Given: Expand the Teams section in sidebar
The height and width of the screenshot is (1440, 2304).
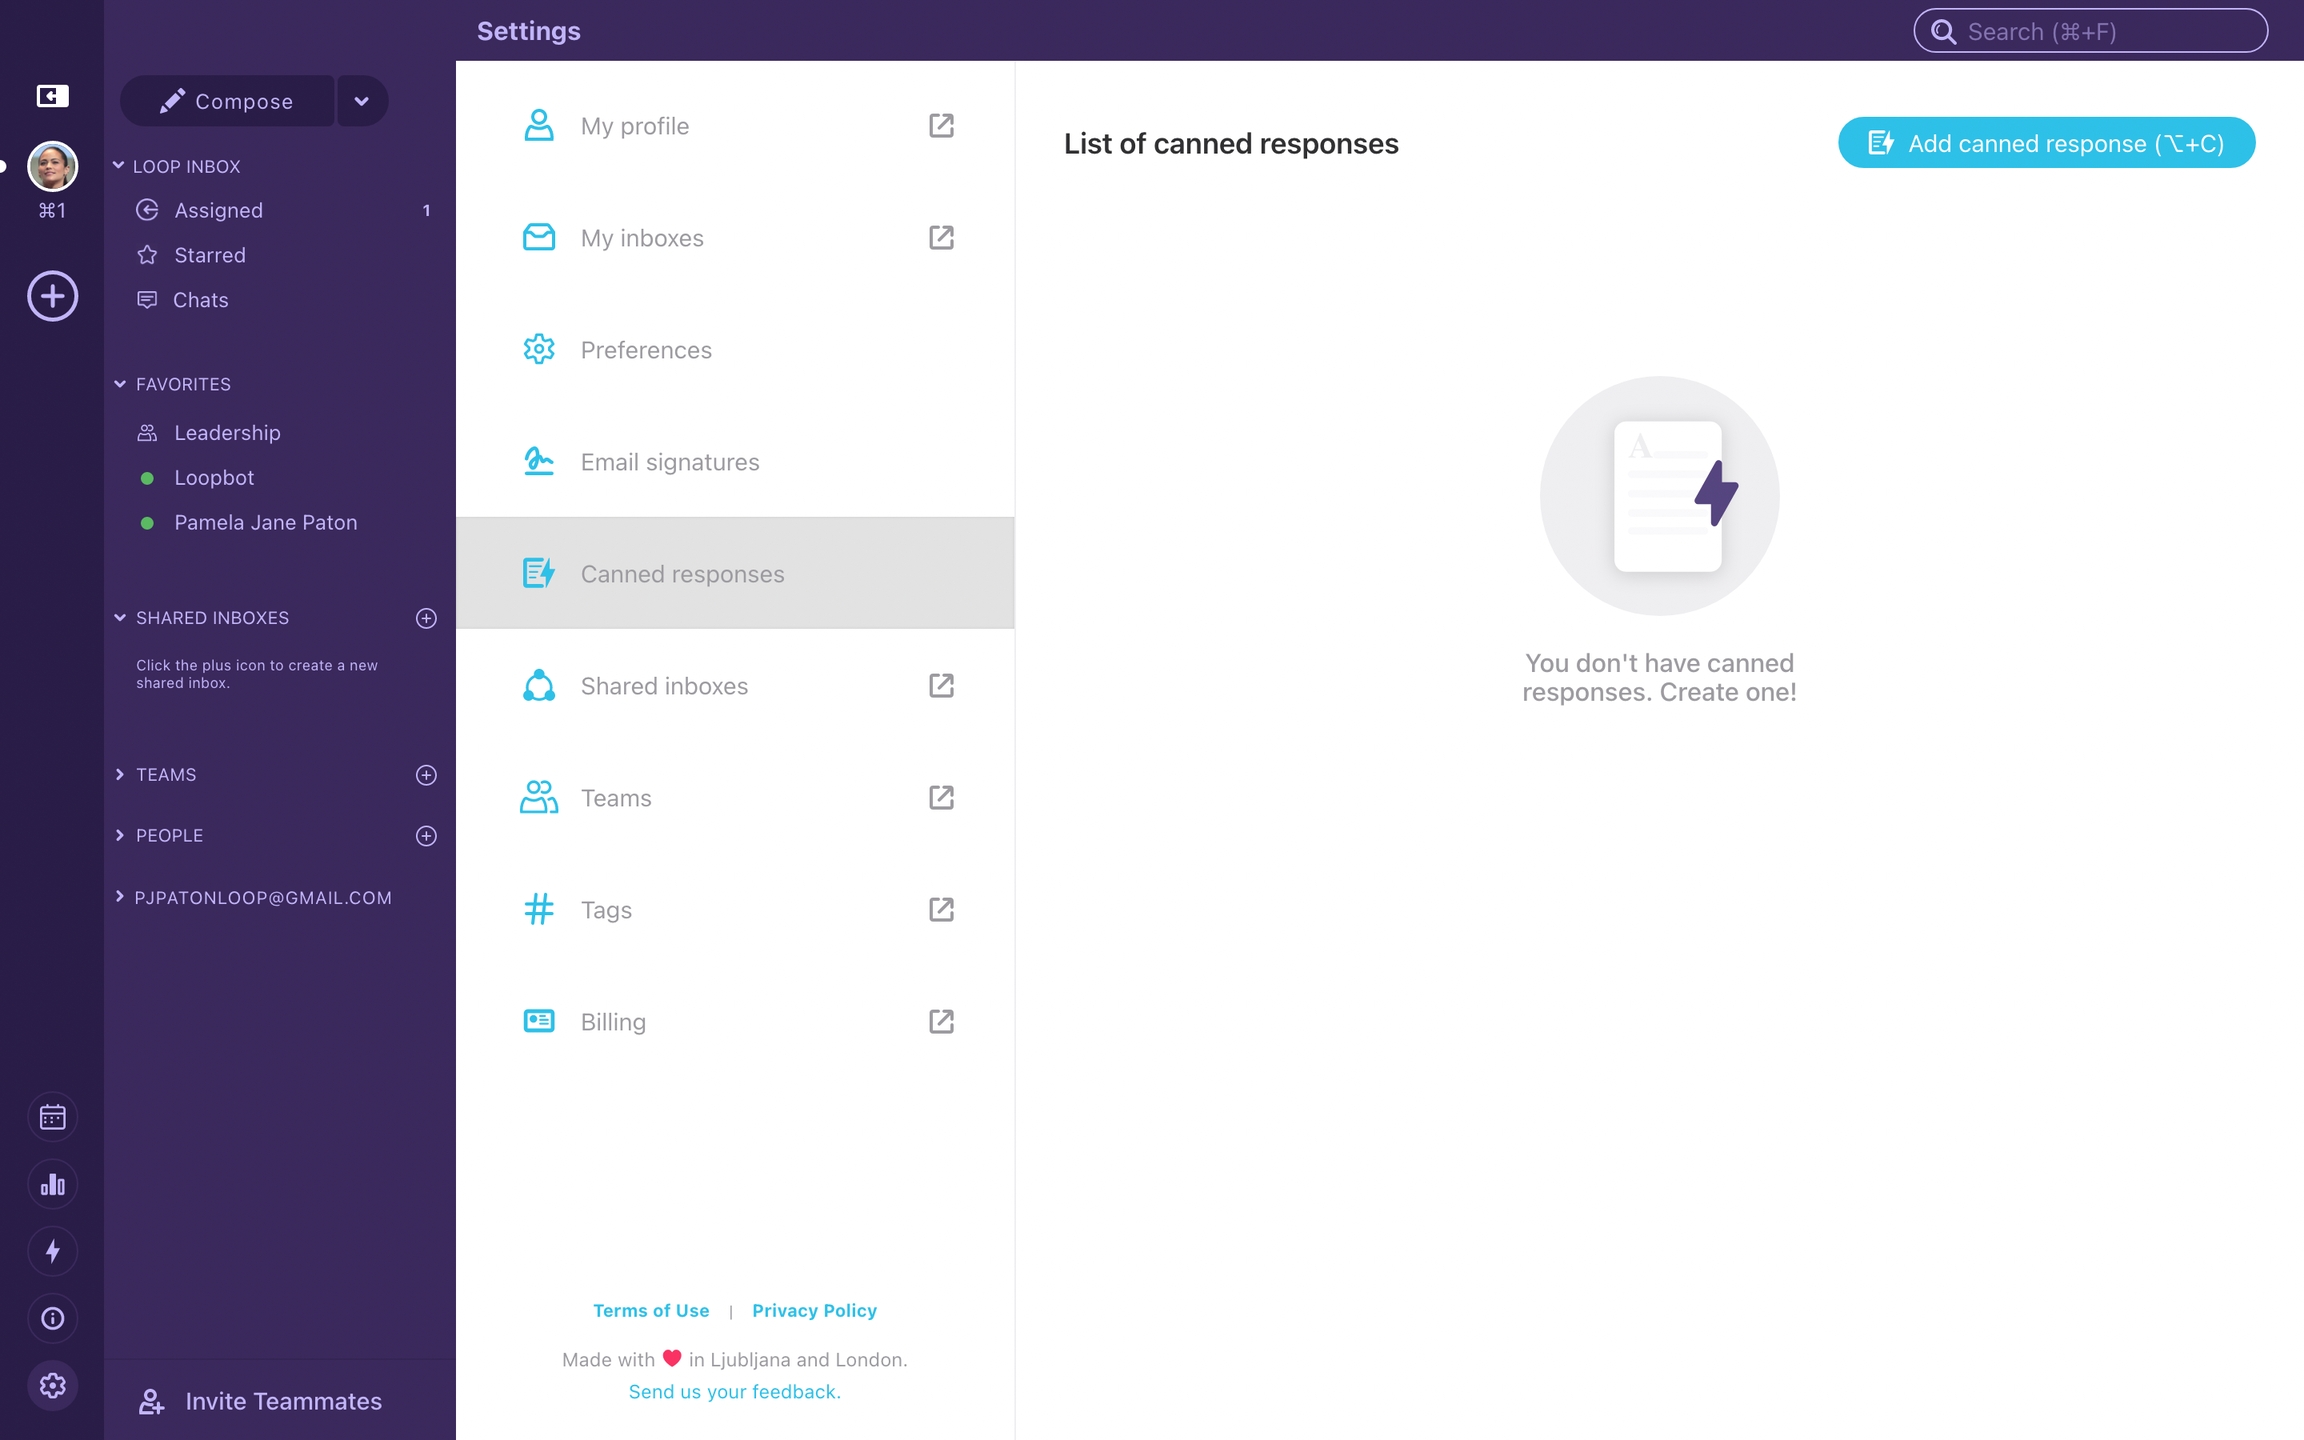Looking at the screenshot, I should coord(120,775).
